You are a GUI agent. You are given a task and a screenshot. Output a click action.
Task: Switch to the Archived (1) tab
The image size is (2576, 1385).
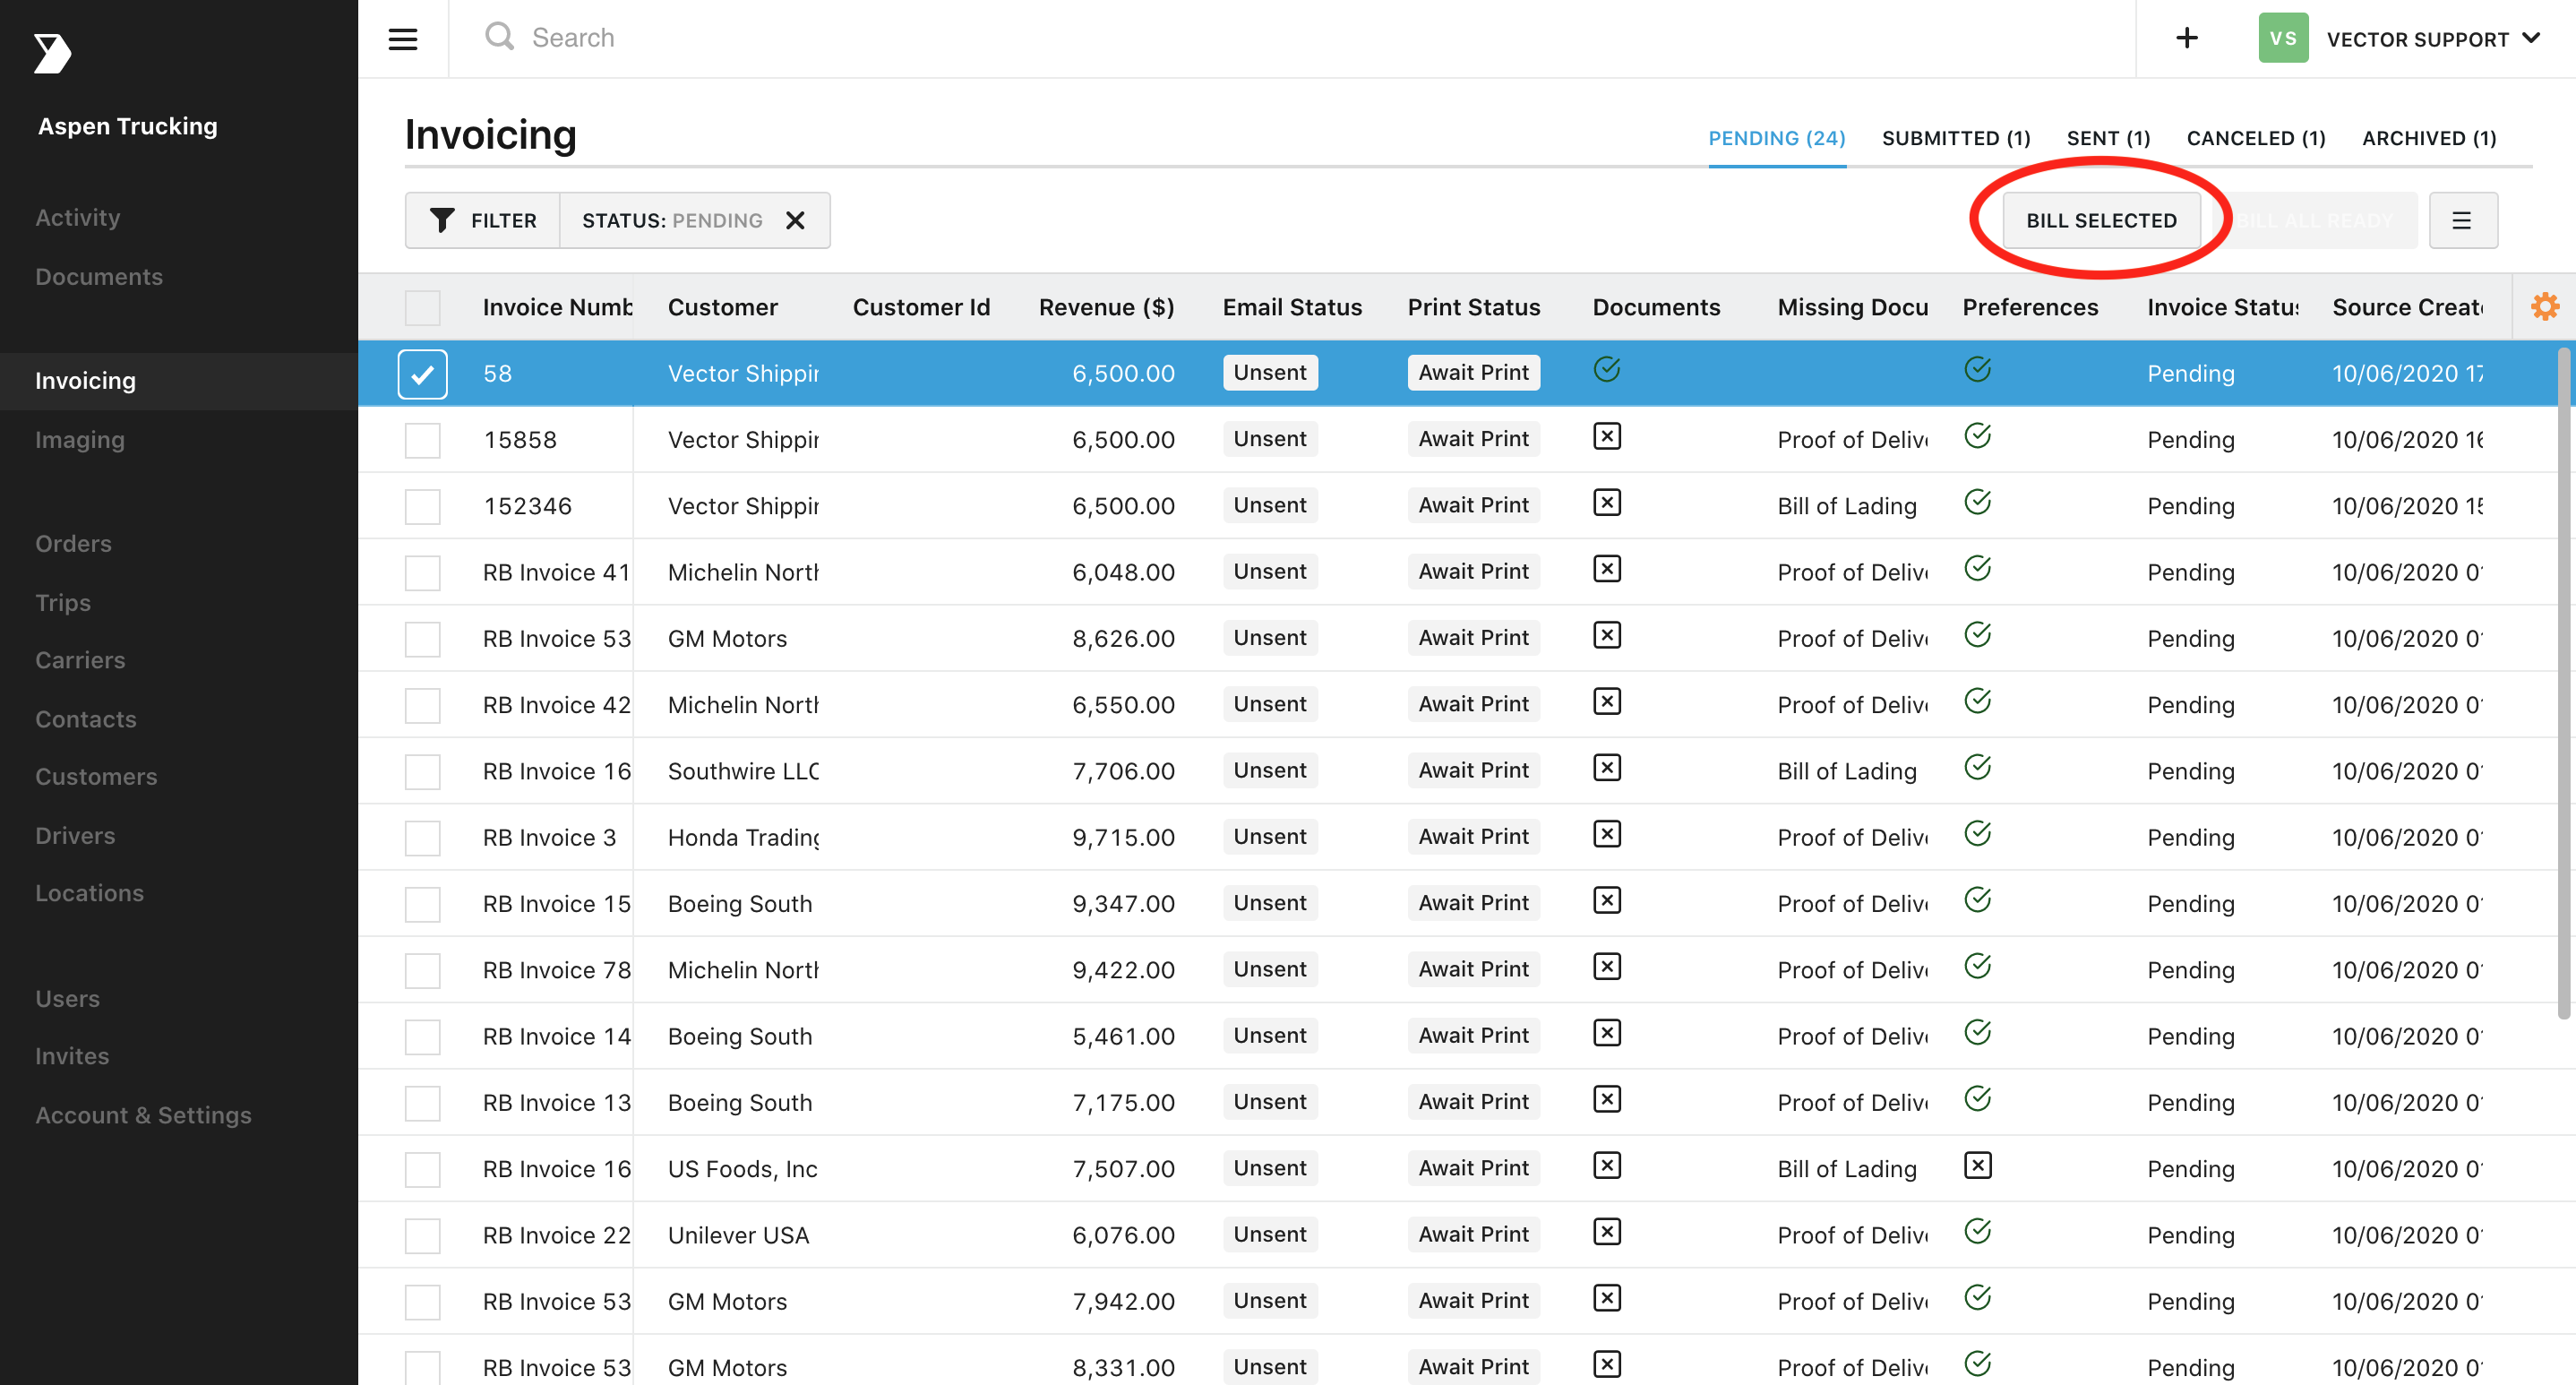click(2429, 138)
